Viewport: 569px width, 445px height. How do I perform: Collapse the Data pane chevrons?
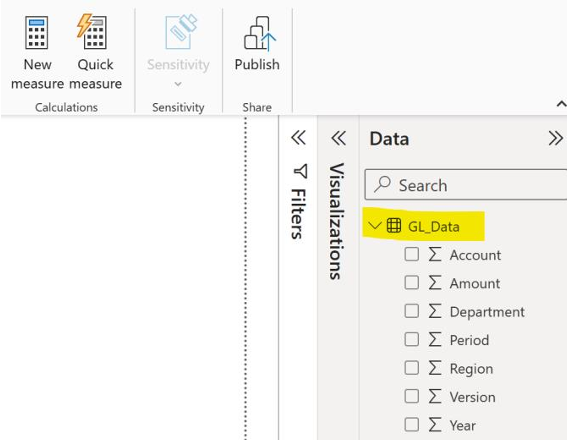click(x=556, y=138)
